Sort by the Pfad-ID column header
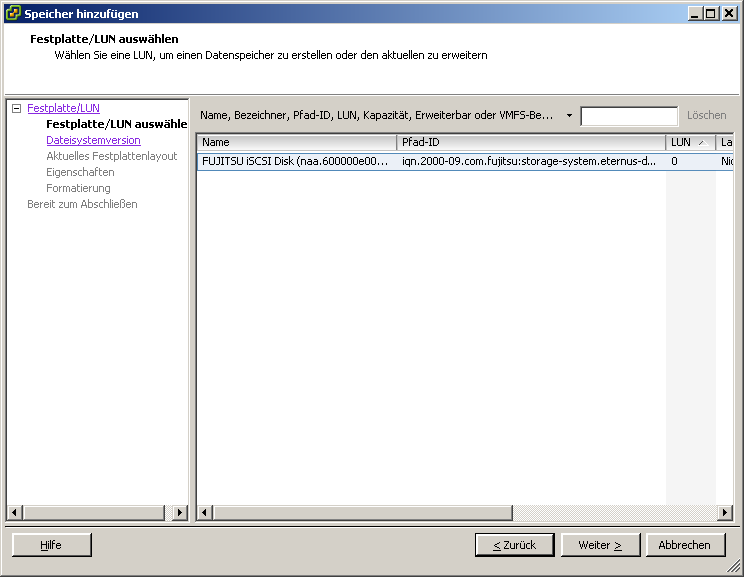The width and height of the screenshot is (744, 577). (x=530, y=142)
